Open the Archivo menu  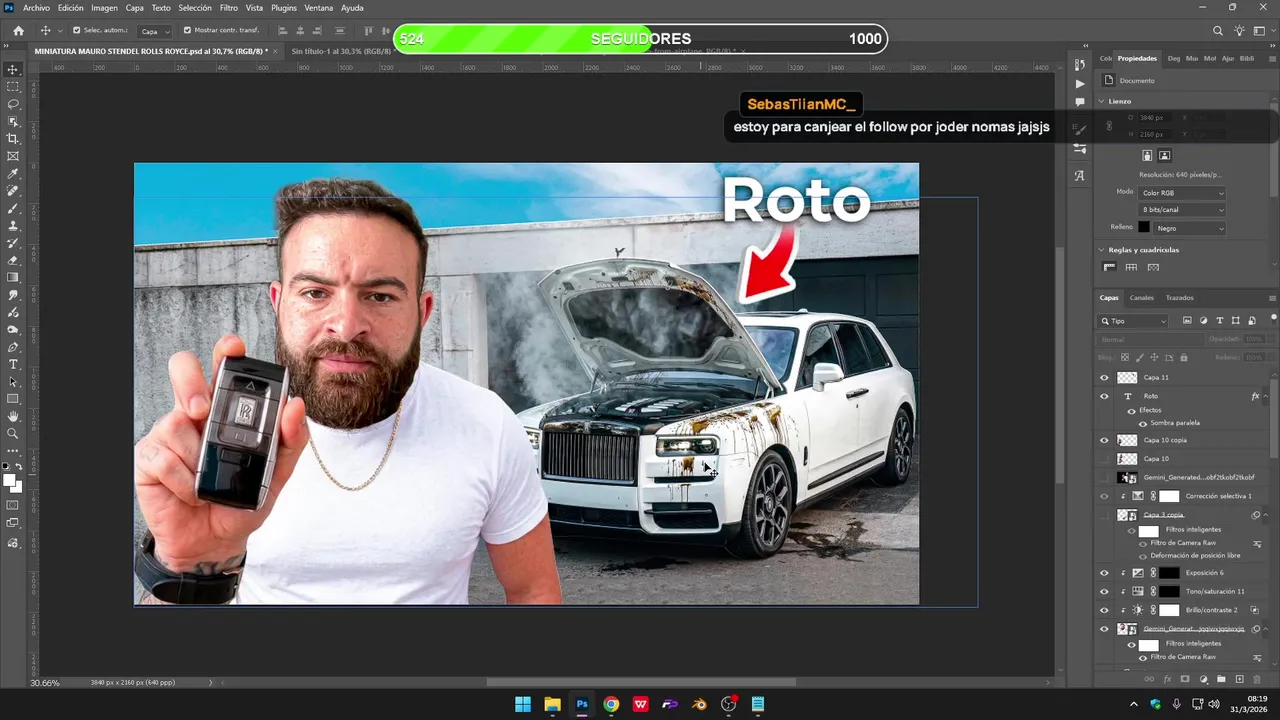(x=36, y=8)
